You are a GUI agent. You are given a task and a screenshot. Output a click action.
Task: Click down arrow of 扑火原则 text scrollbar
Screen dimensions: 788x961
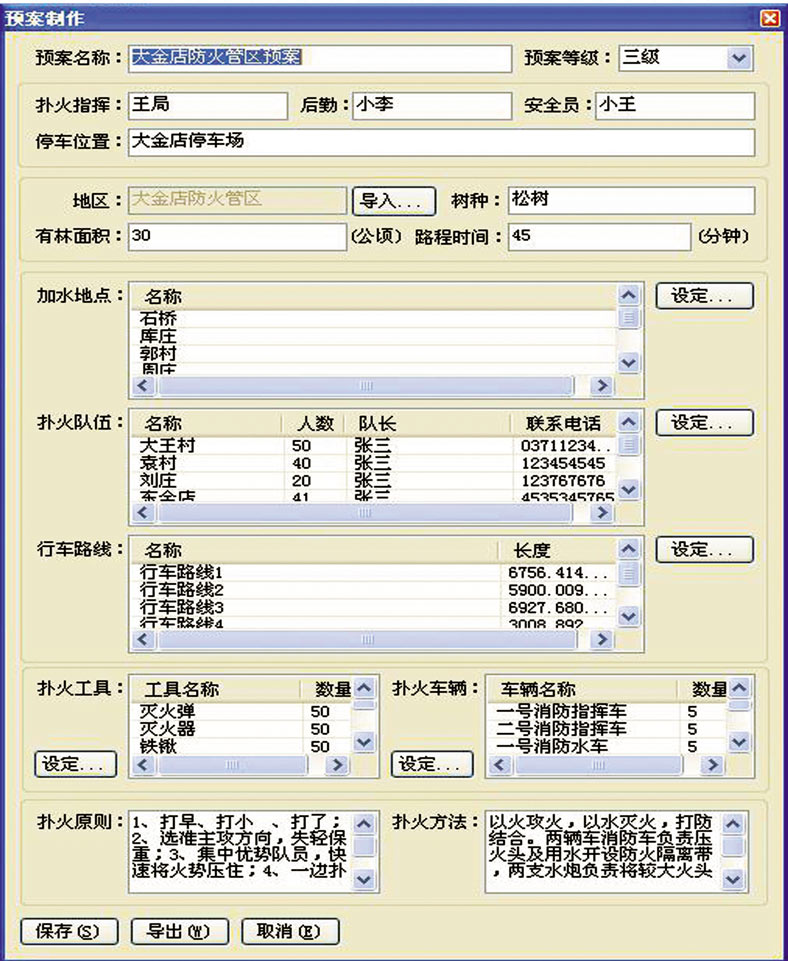click(364, 879)
